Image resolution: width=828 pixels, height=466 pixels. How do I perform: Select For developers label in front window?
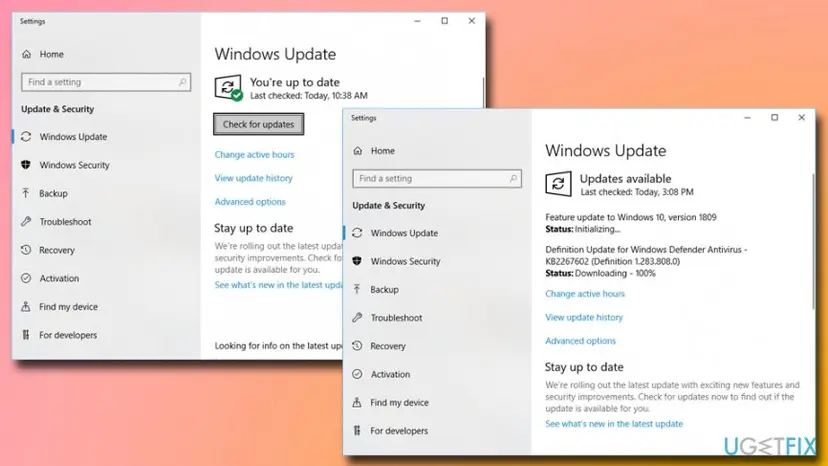pyautogui.click(x=399, y=431)
